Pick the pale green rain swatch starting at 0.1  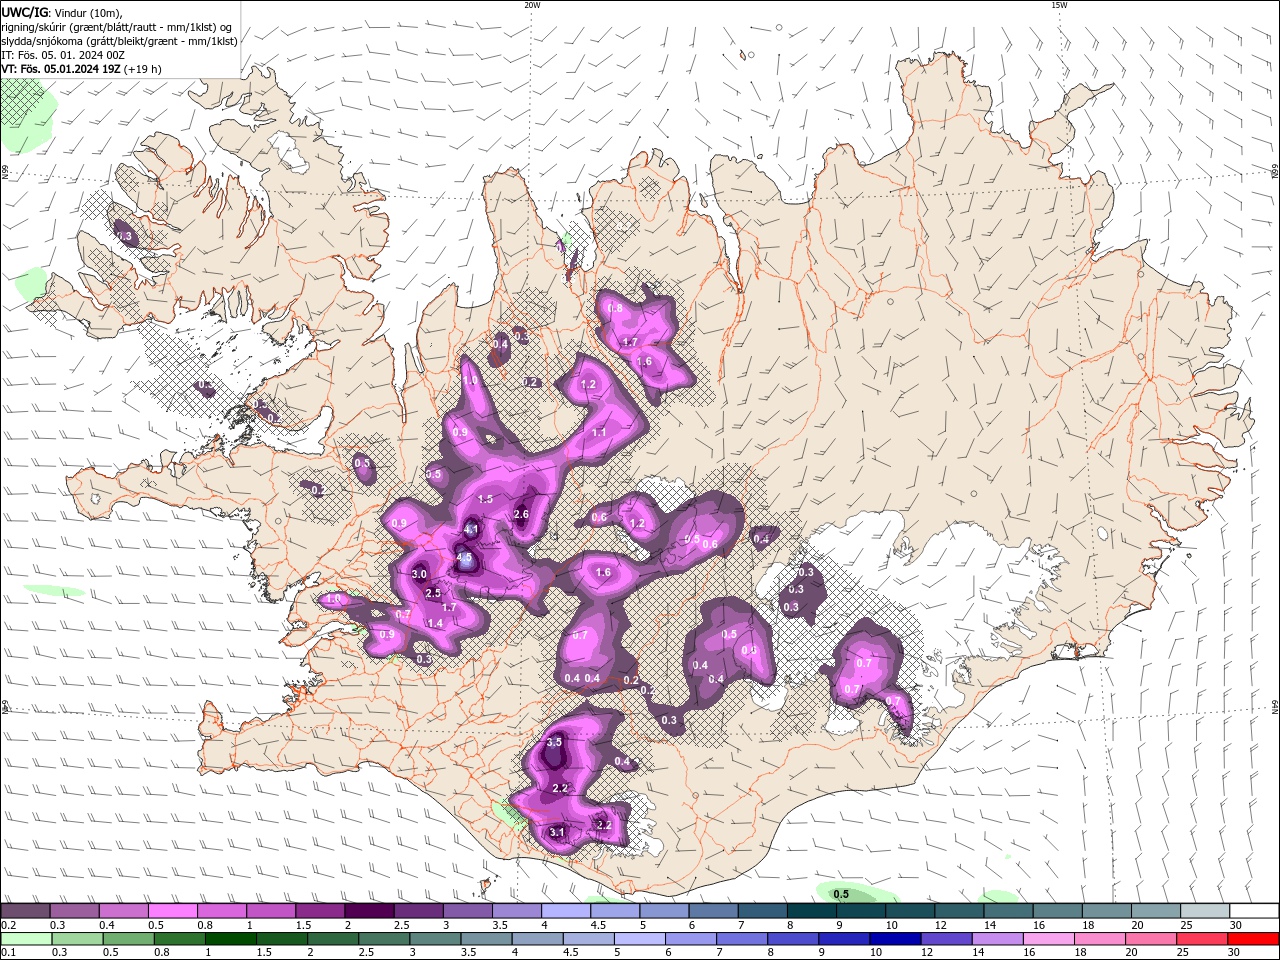click(x=25, y=939)
